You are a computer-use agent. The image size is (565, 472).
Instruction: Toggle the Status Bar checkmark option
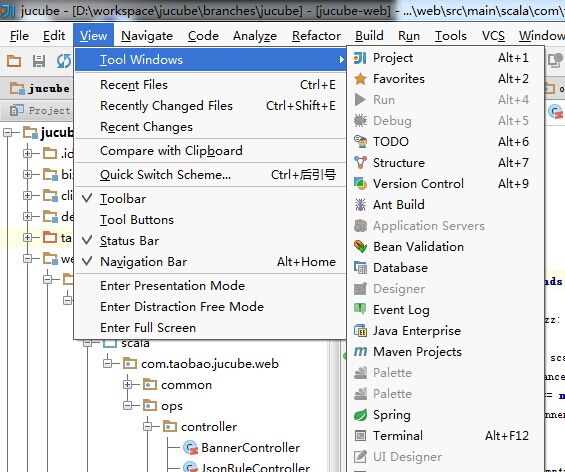point(210,241)
